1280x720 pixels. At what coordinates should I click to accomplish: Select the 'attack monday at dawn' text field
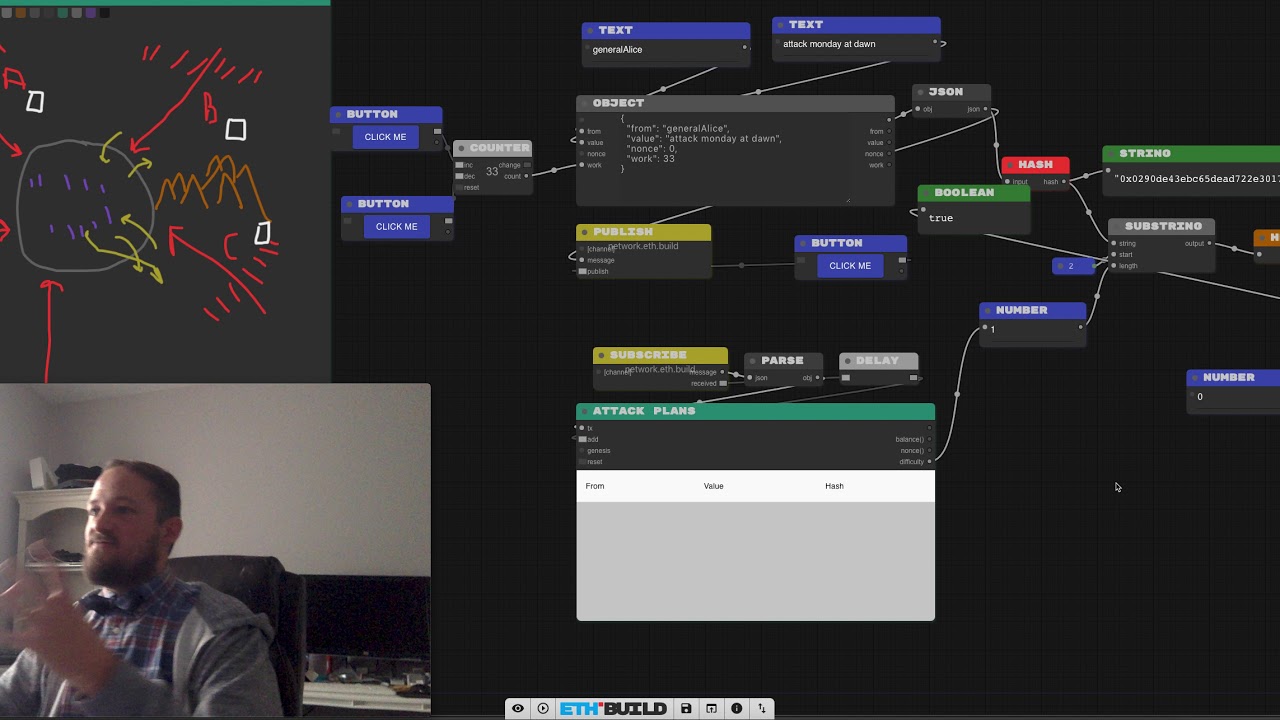[856, 44]
